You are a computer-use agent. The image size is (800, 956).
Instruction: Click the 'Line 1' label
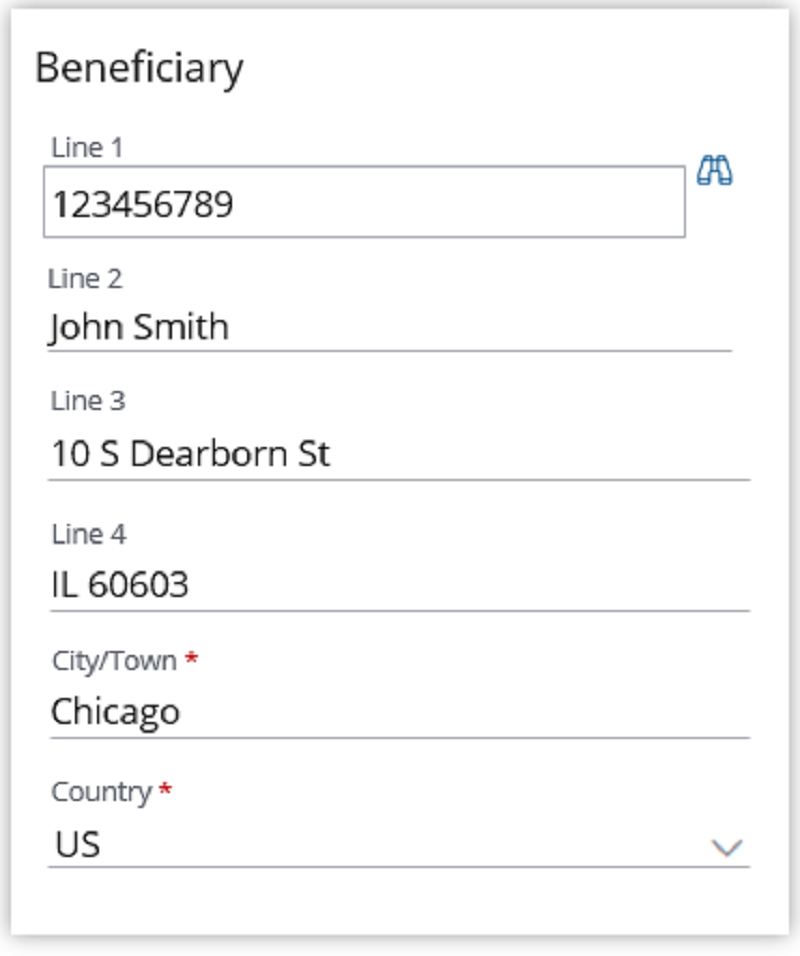(x=87, y=148)
